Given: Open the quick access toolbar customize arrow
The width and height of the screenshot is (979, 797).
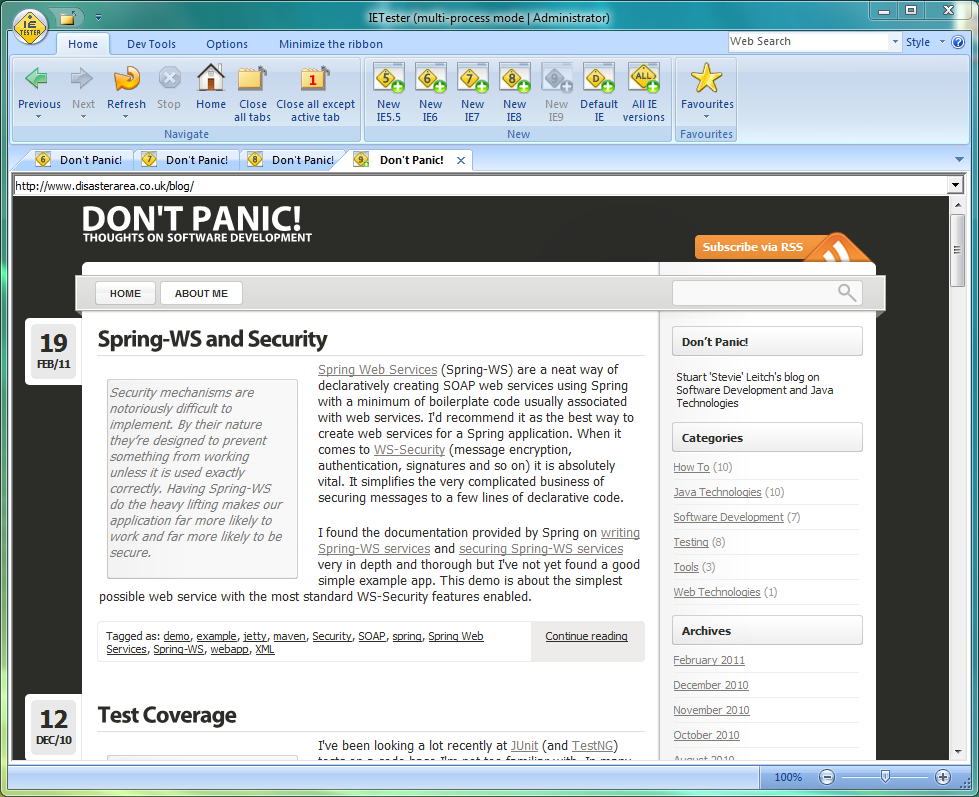Looking at the screenshot, I should 98,17.
